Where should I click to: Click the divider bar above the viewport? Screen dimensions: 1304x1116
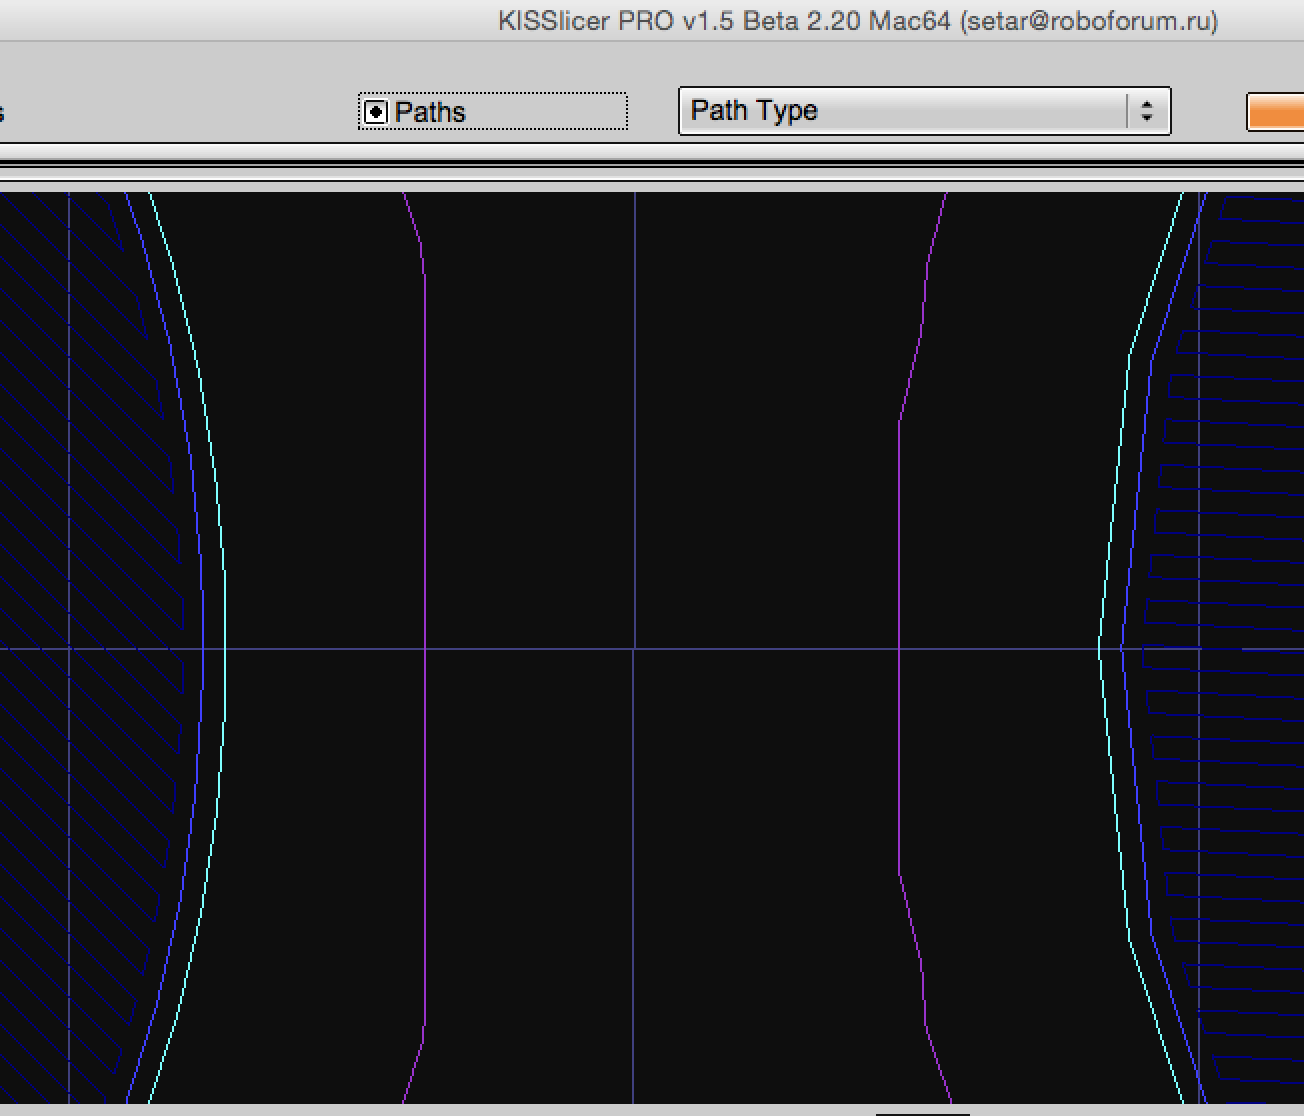point(652,163)
